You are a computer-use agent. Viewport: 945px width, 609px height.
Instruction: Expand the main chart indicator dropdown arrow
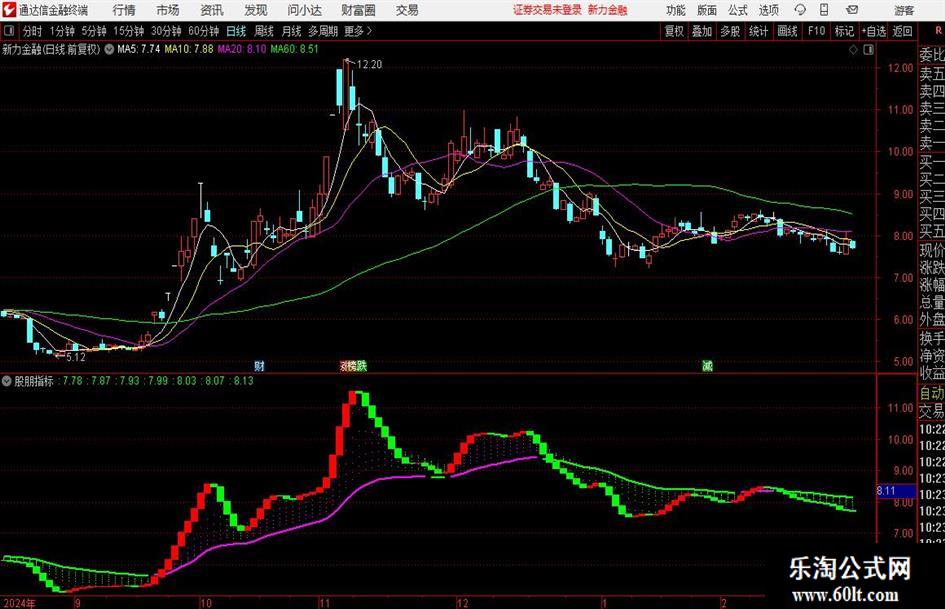tap(109, 49)
